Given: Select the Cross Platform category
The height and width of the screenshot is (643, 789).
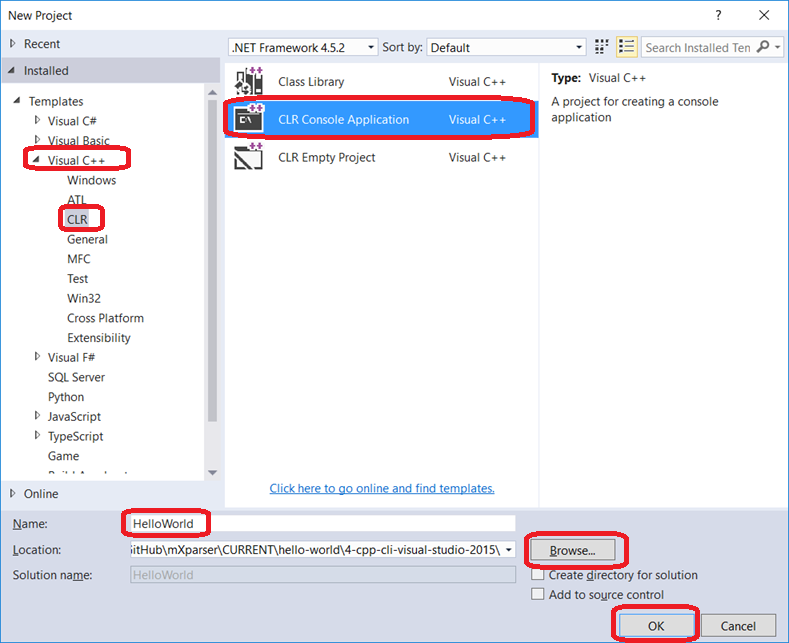Looking at the screenshot, I should (x=105, y=318).
